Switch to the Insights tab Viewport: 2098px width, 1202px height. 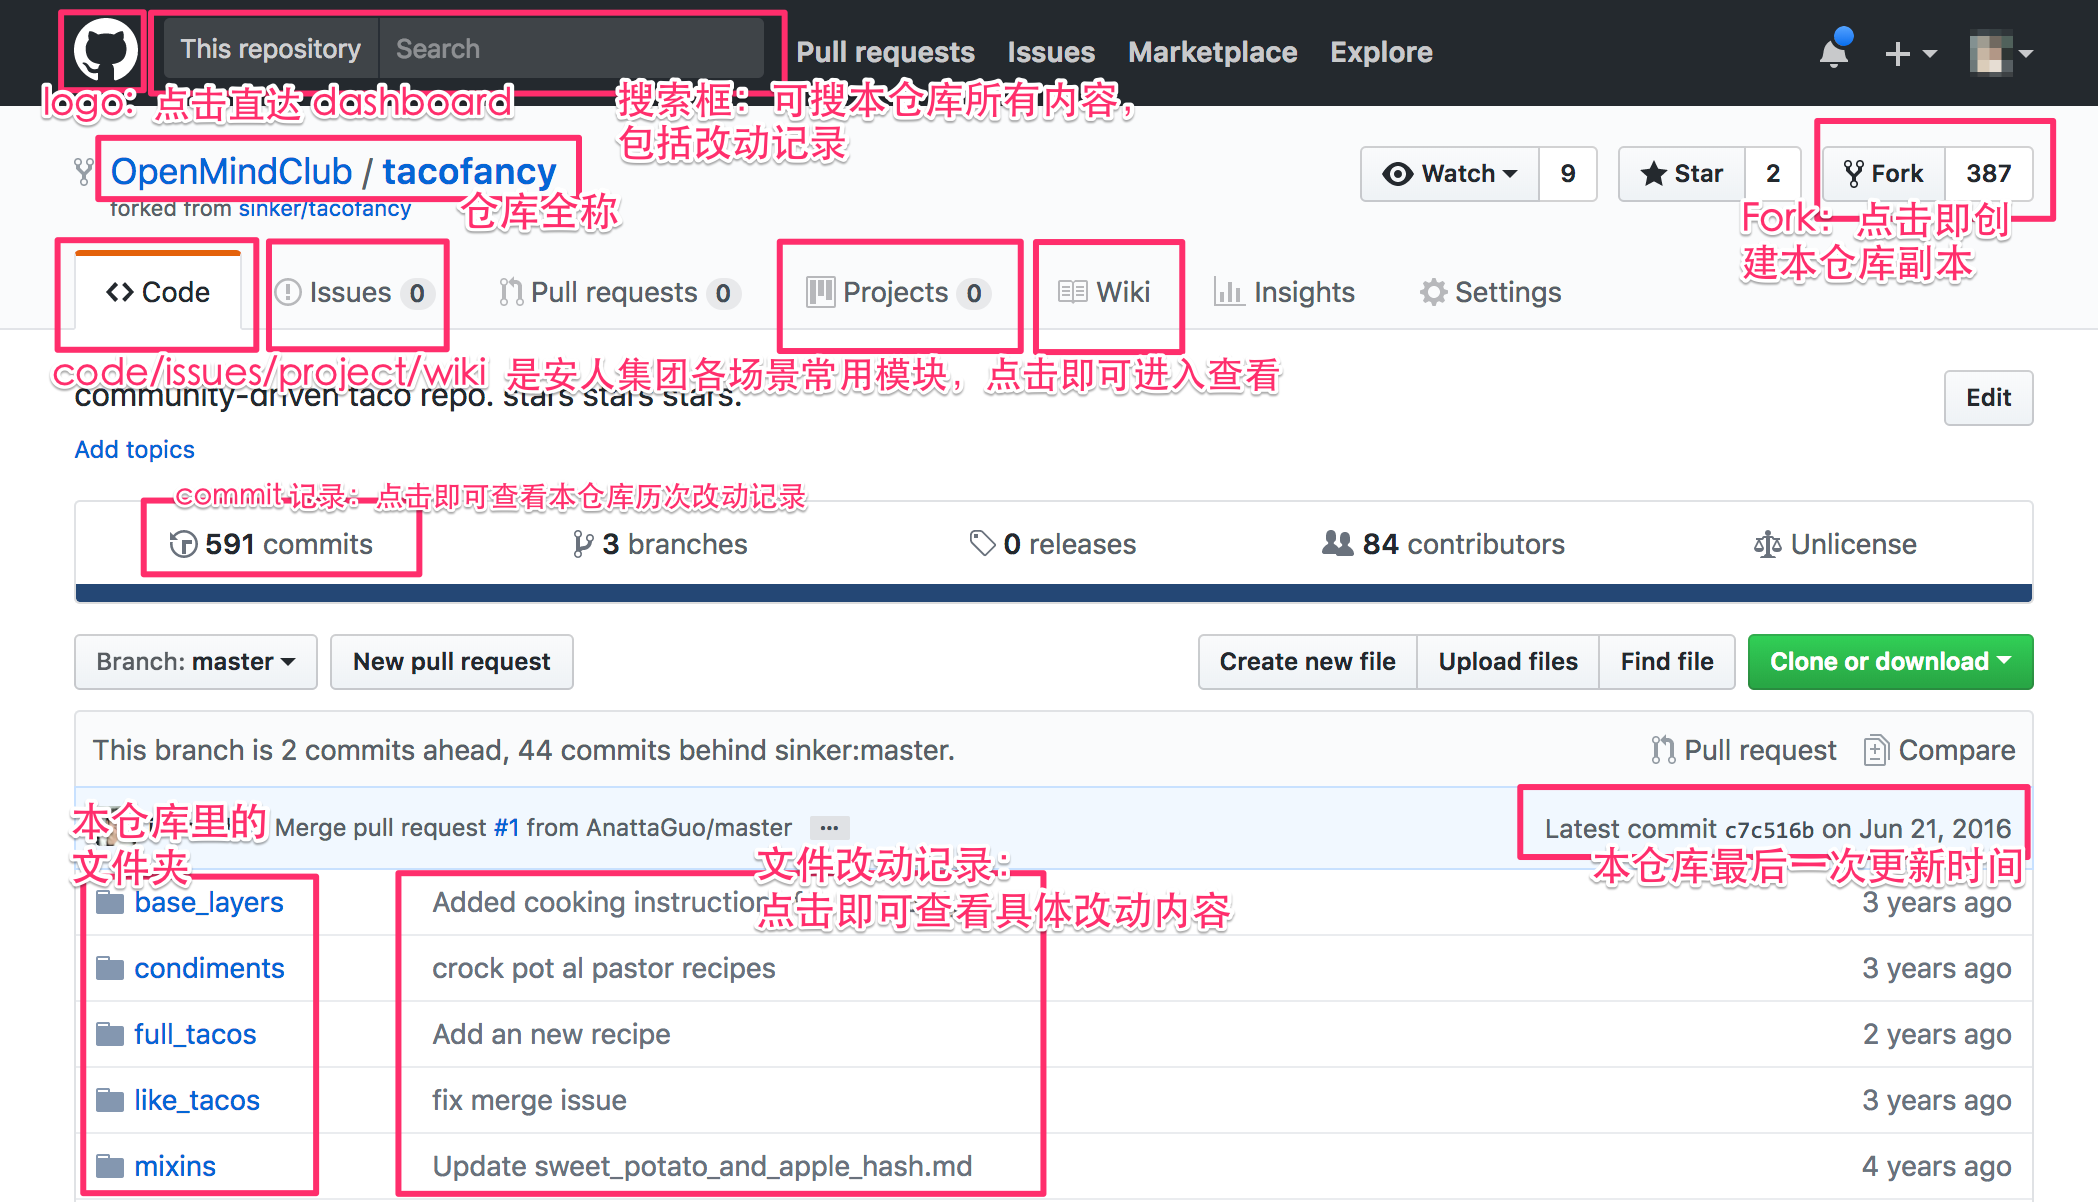tap(1284, 292)
